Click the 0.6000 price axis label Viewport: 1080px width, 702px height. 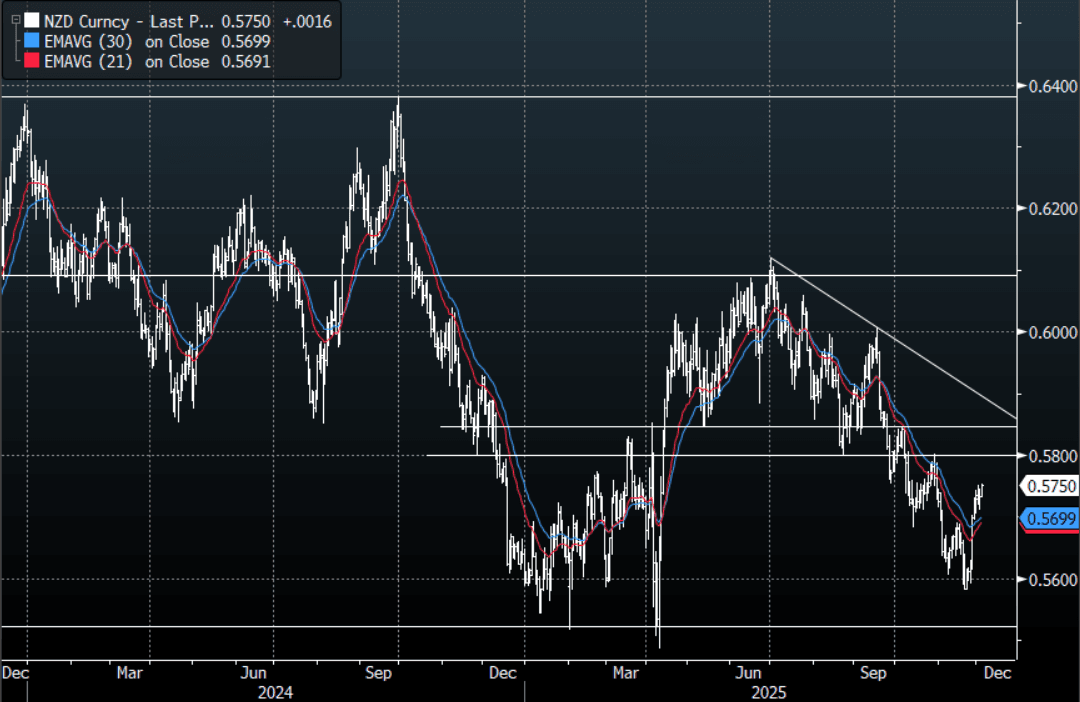pos(1049,332)
